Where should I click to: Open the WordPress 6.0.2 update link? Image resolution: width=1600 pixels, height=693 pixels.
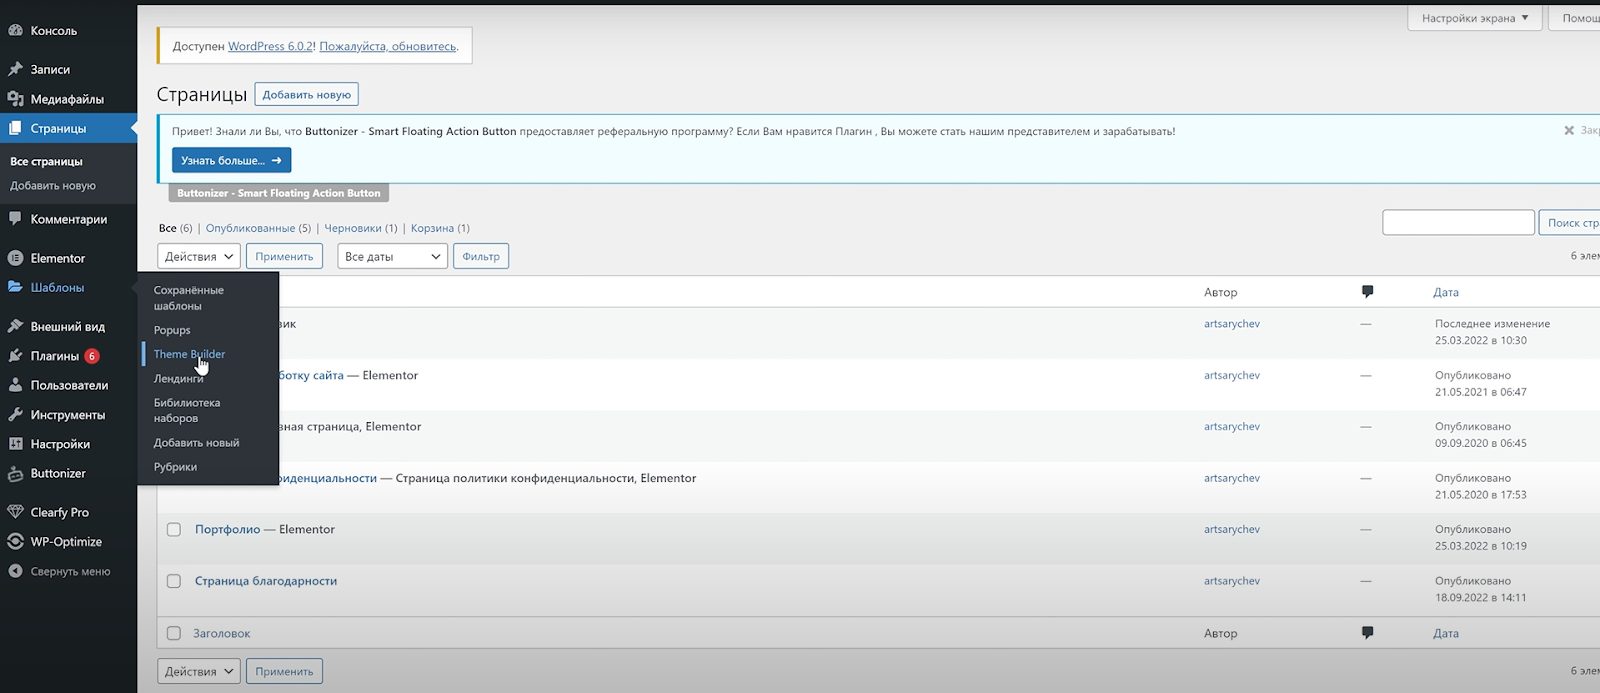point(270,46)
